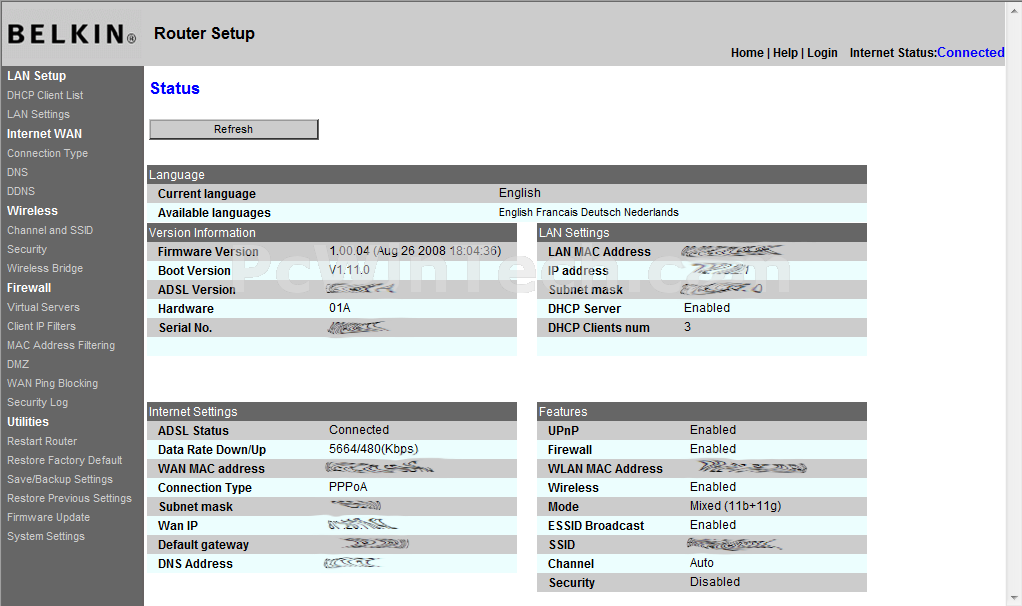Open MAC Address Filtering page

coord(61,345)
